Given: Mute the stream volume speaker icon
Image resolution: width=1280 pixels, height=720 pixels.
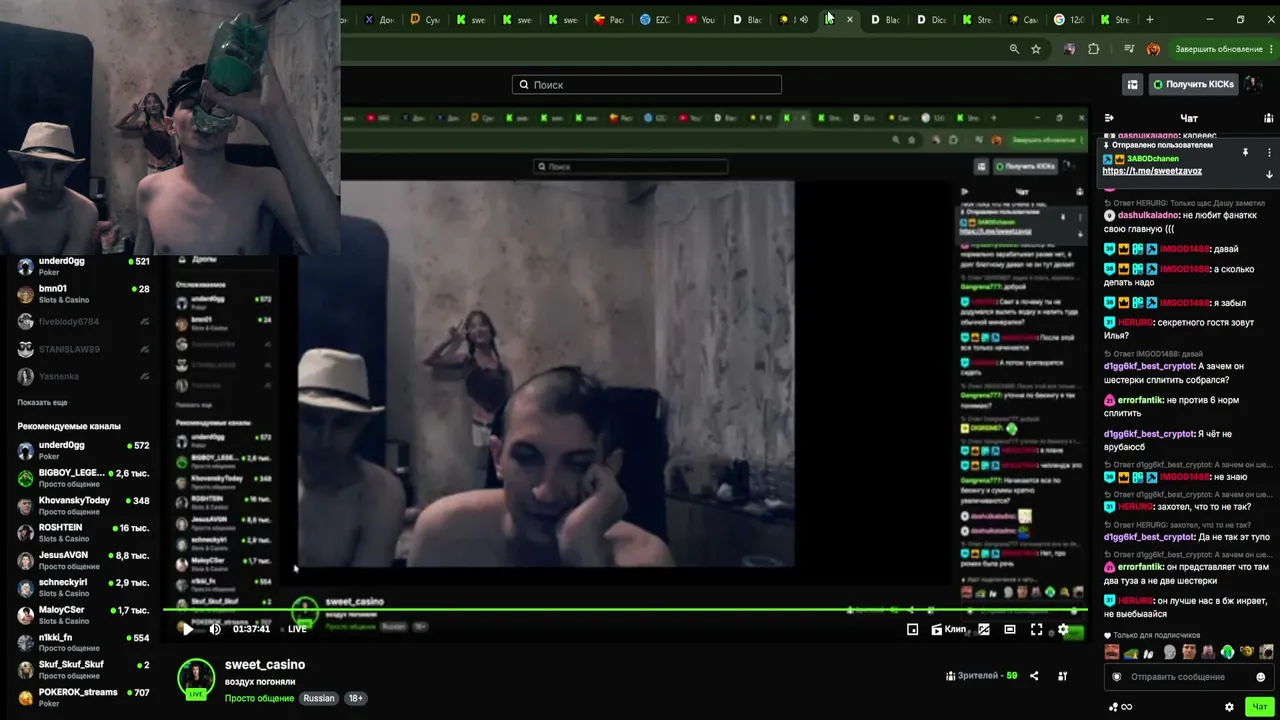Looking at the screenshot, I should [x=214, y=629].
